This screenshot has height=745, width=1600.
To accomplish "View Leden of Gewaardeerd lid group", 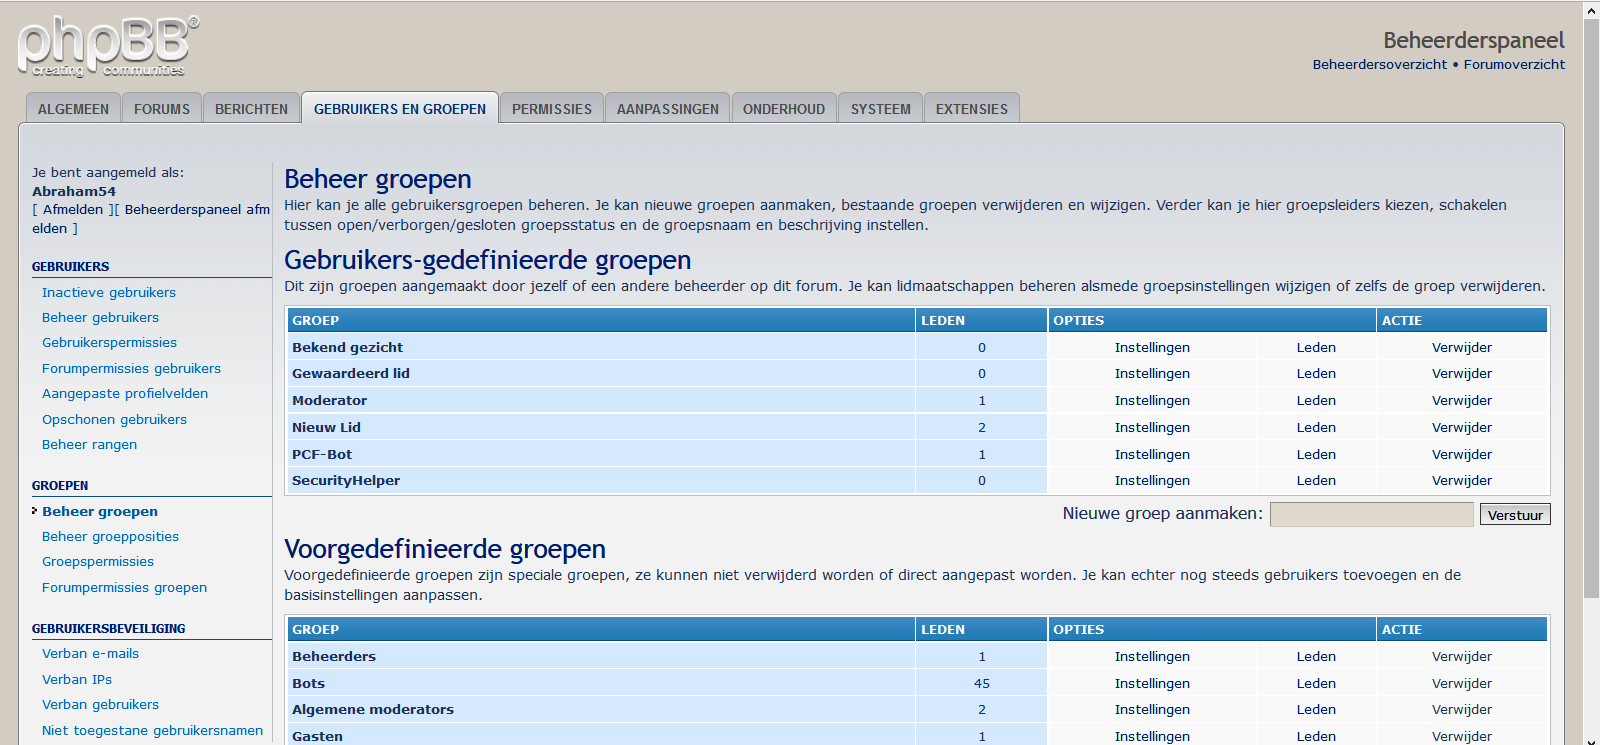I will tap(1316, 373).
